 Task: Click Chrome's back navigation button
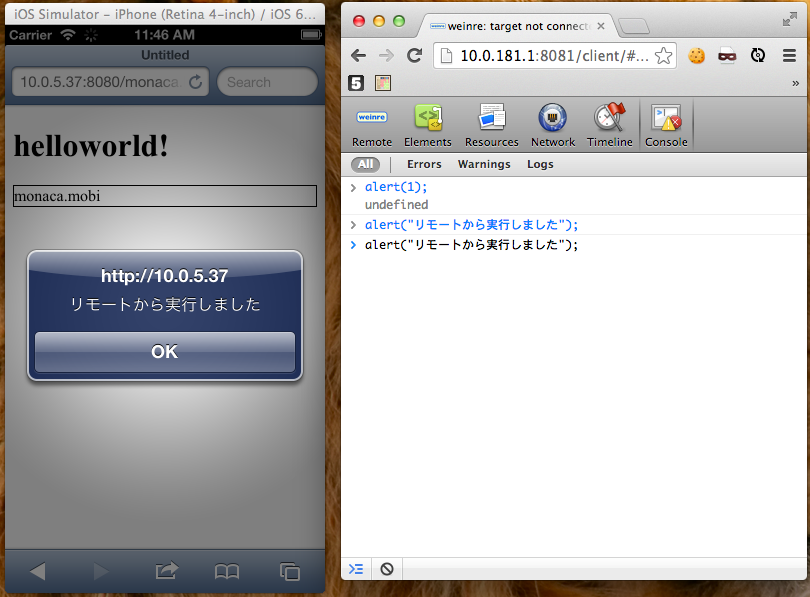pos(358,56)
